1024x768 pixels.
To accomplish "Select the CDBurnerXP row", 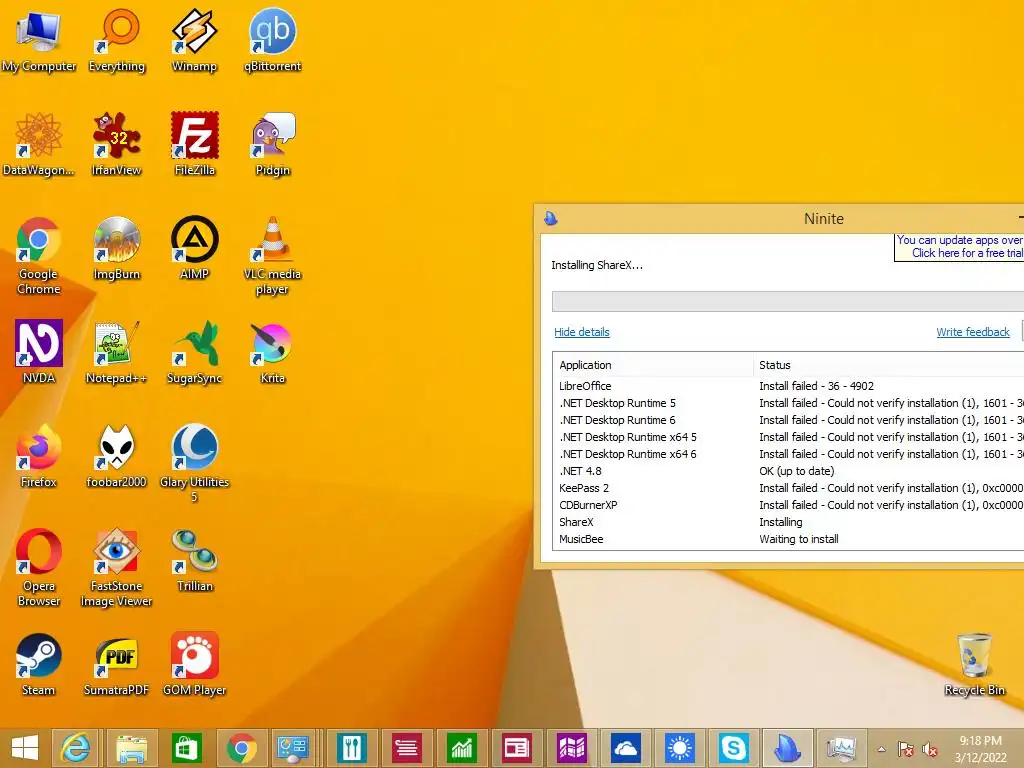I will coord(788,505).
